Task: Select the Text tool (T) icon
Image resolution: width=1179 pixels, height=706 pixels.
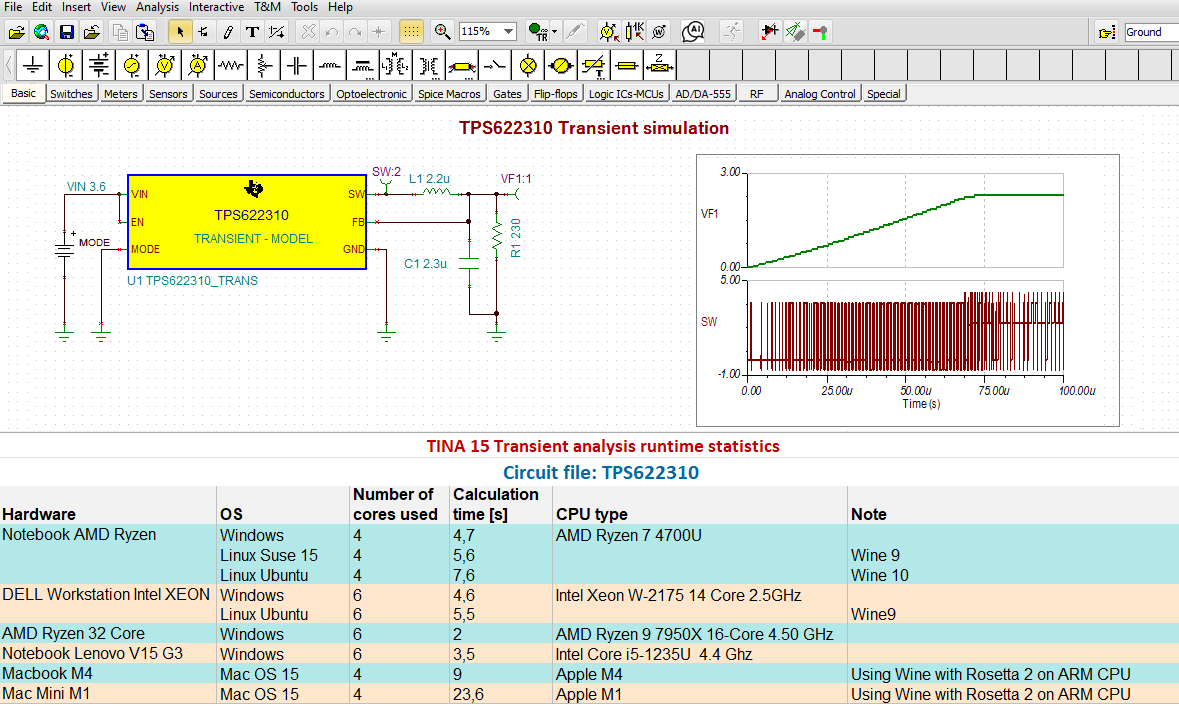Action: [x=251, y=32]
